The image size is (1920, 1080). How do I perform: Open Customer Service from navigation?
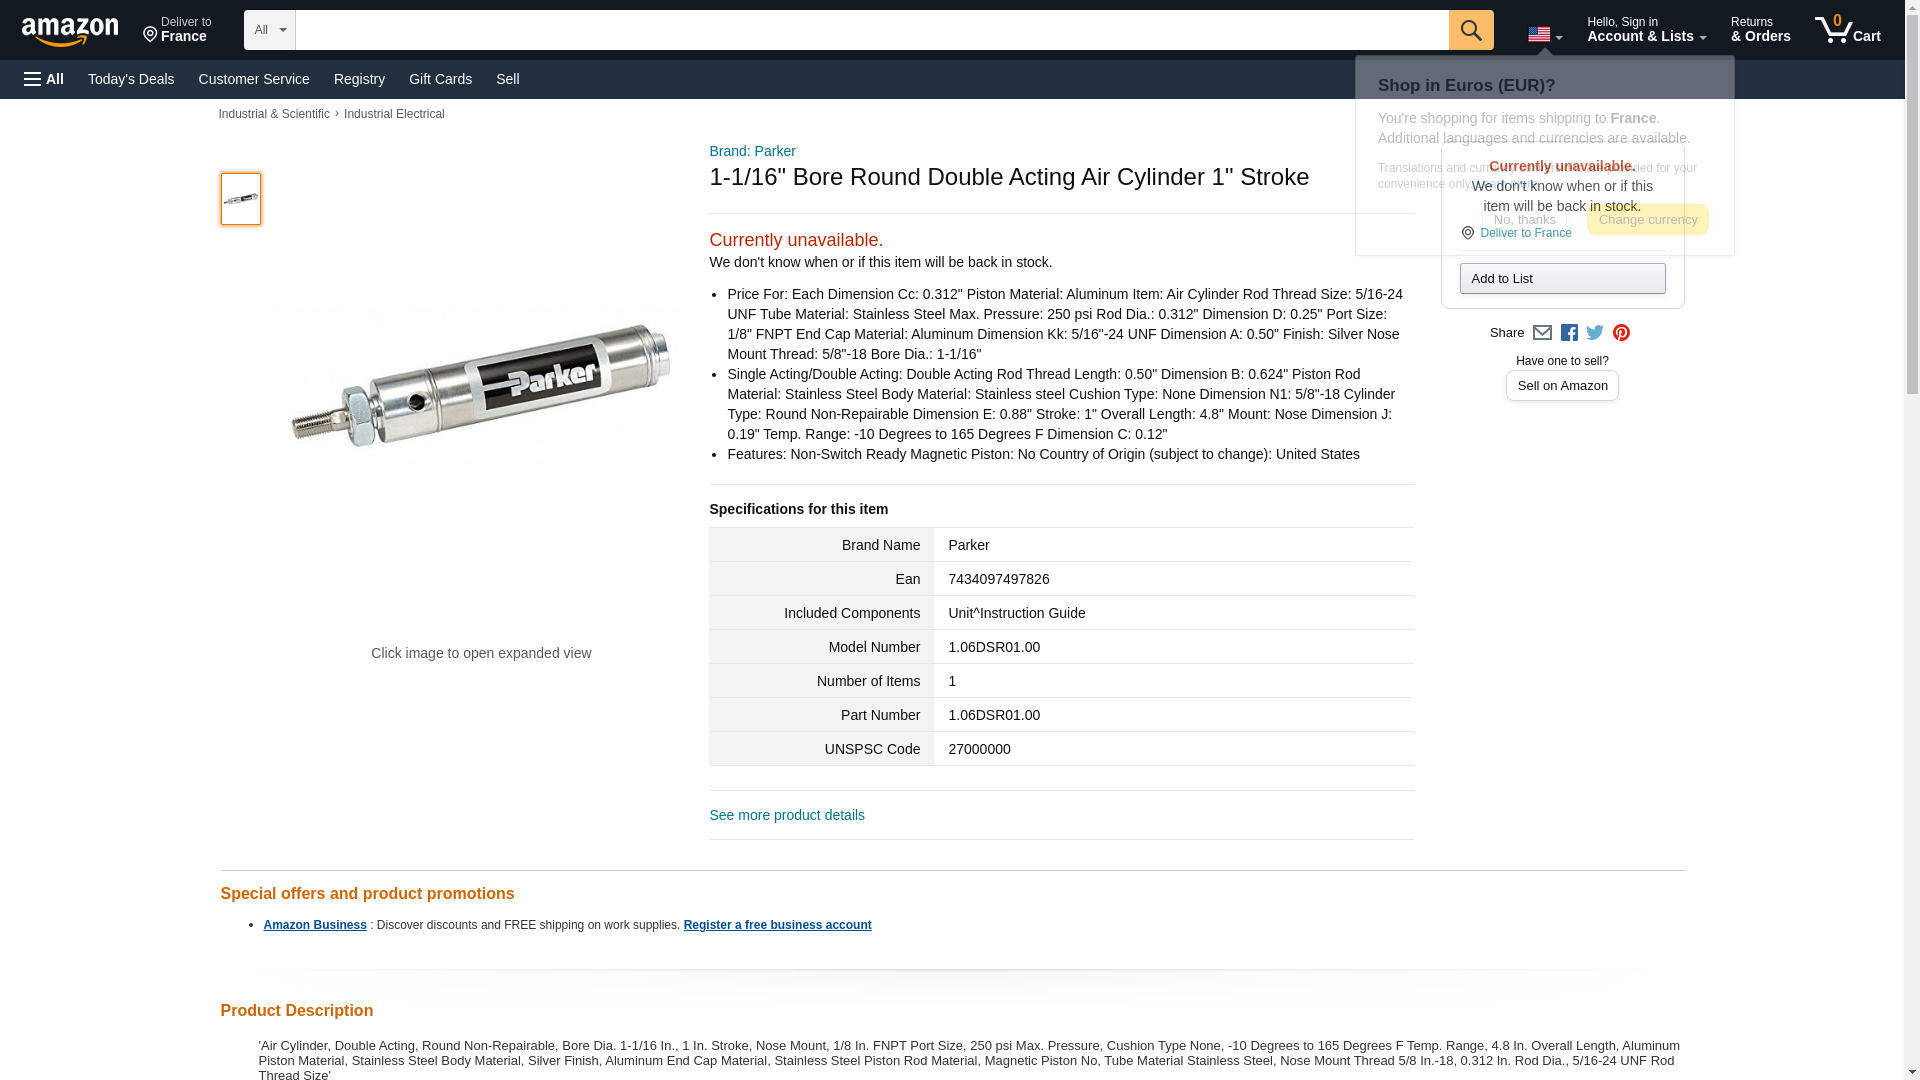click(x=254, y=79)
